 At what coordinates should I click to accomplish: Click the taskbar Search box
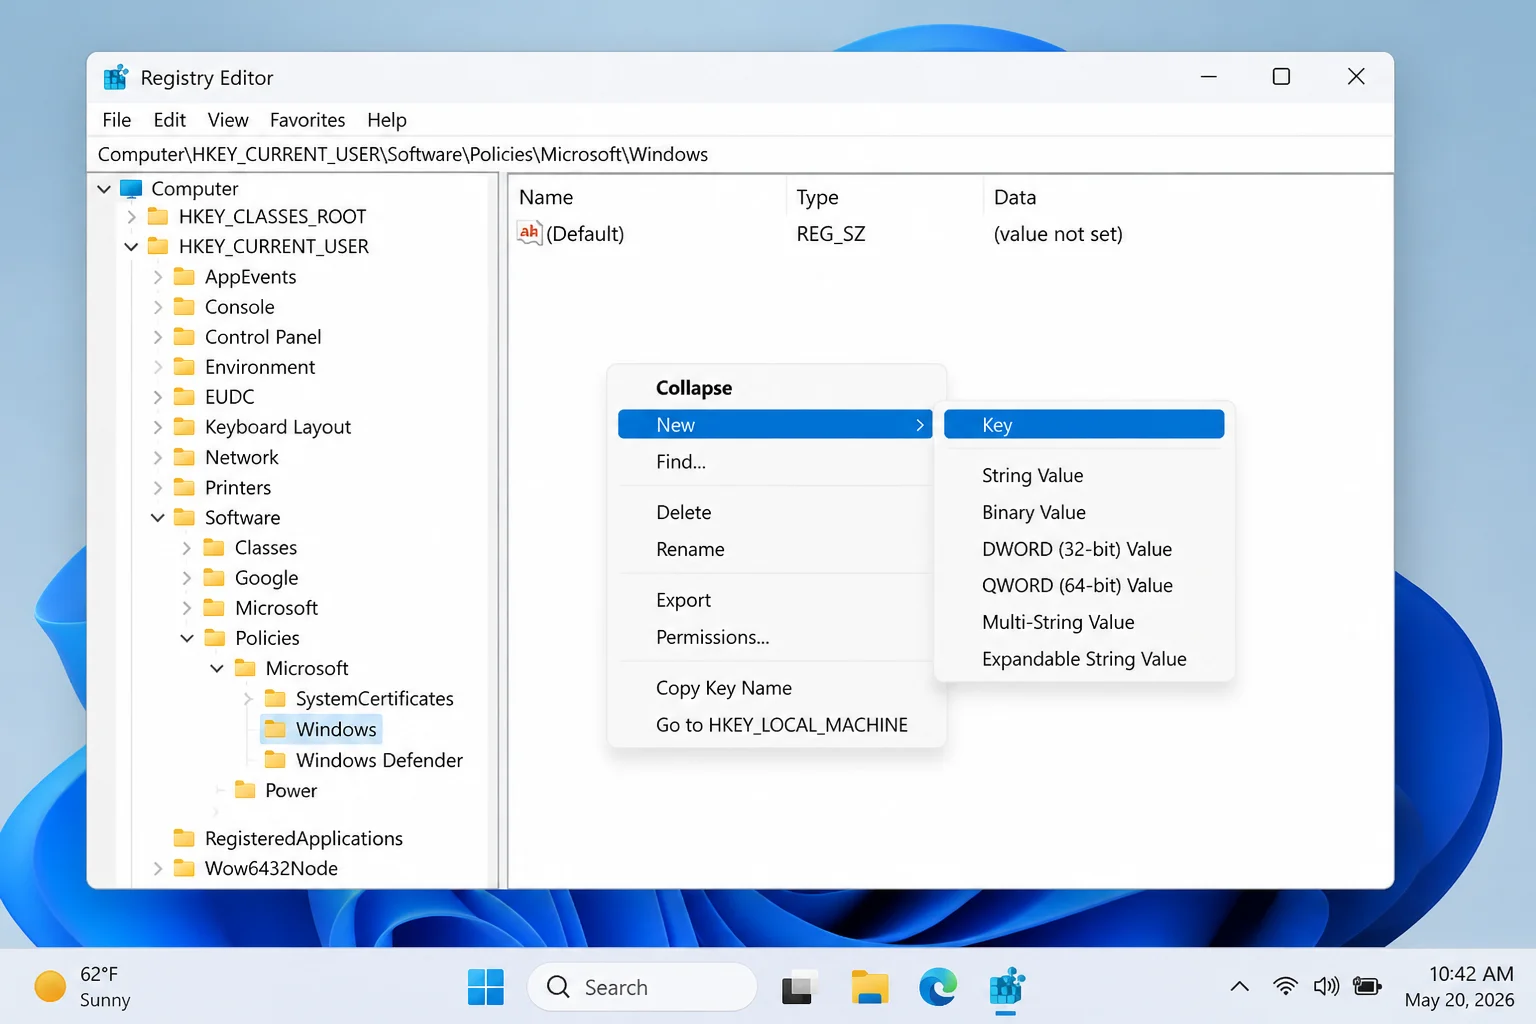(641, 987)
